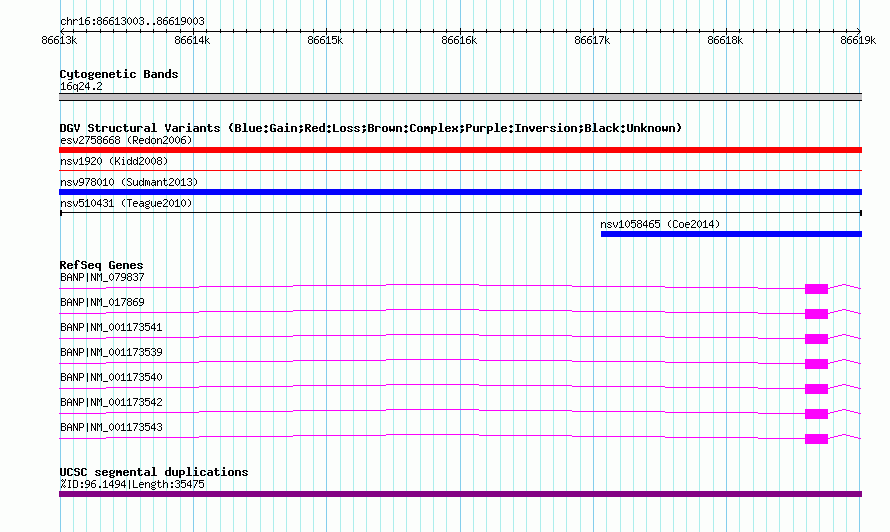The image size is (890, 532).
Task: Click the nsv1058465 (Coe2014) blue bar
Action: pyautogui.click(x=731, y=234)
